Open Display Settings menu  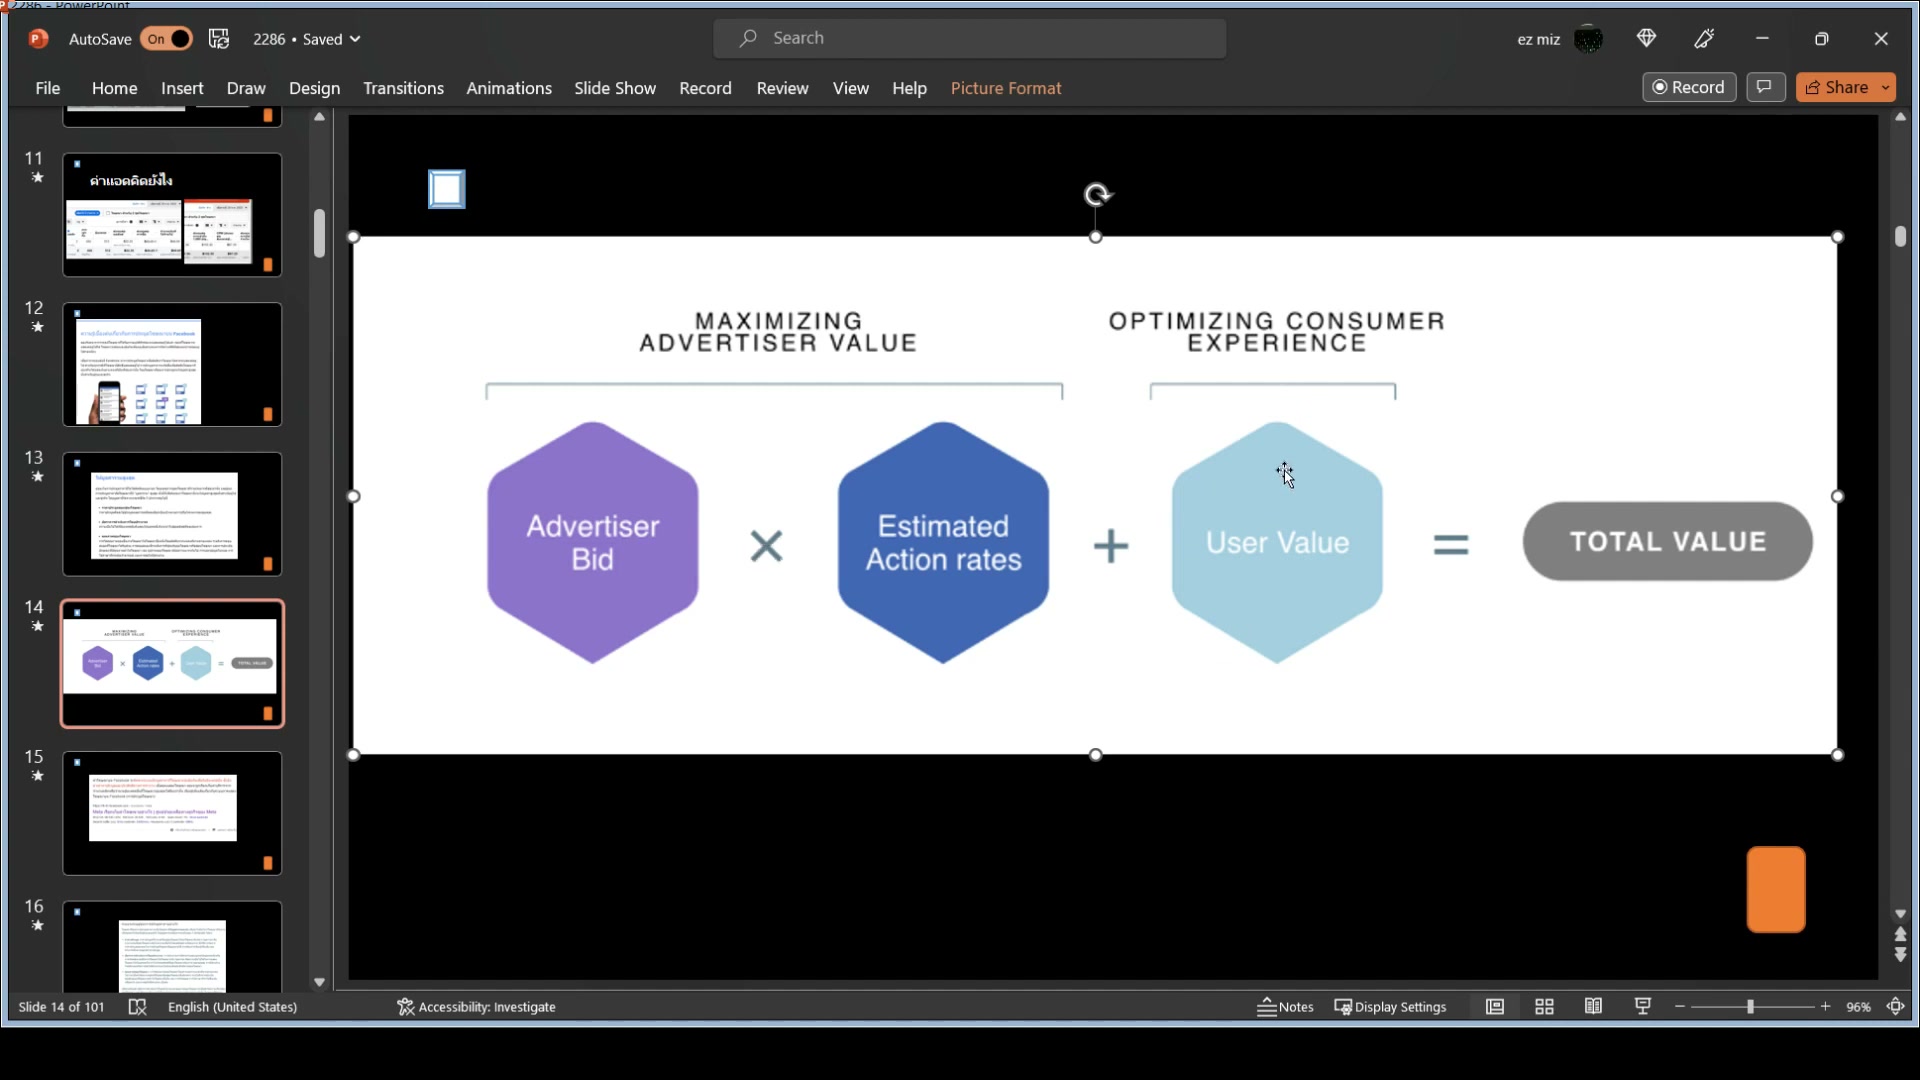tap(1390, 1007)
